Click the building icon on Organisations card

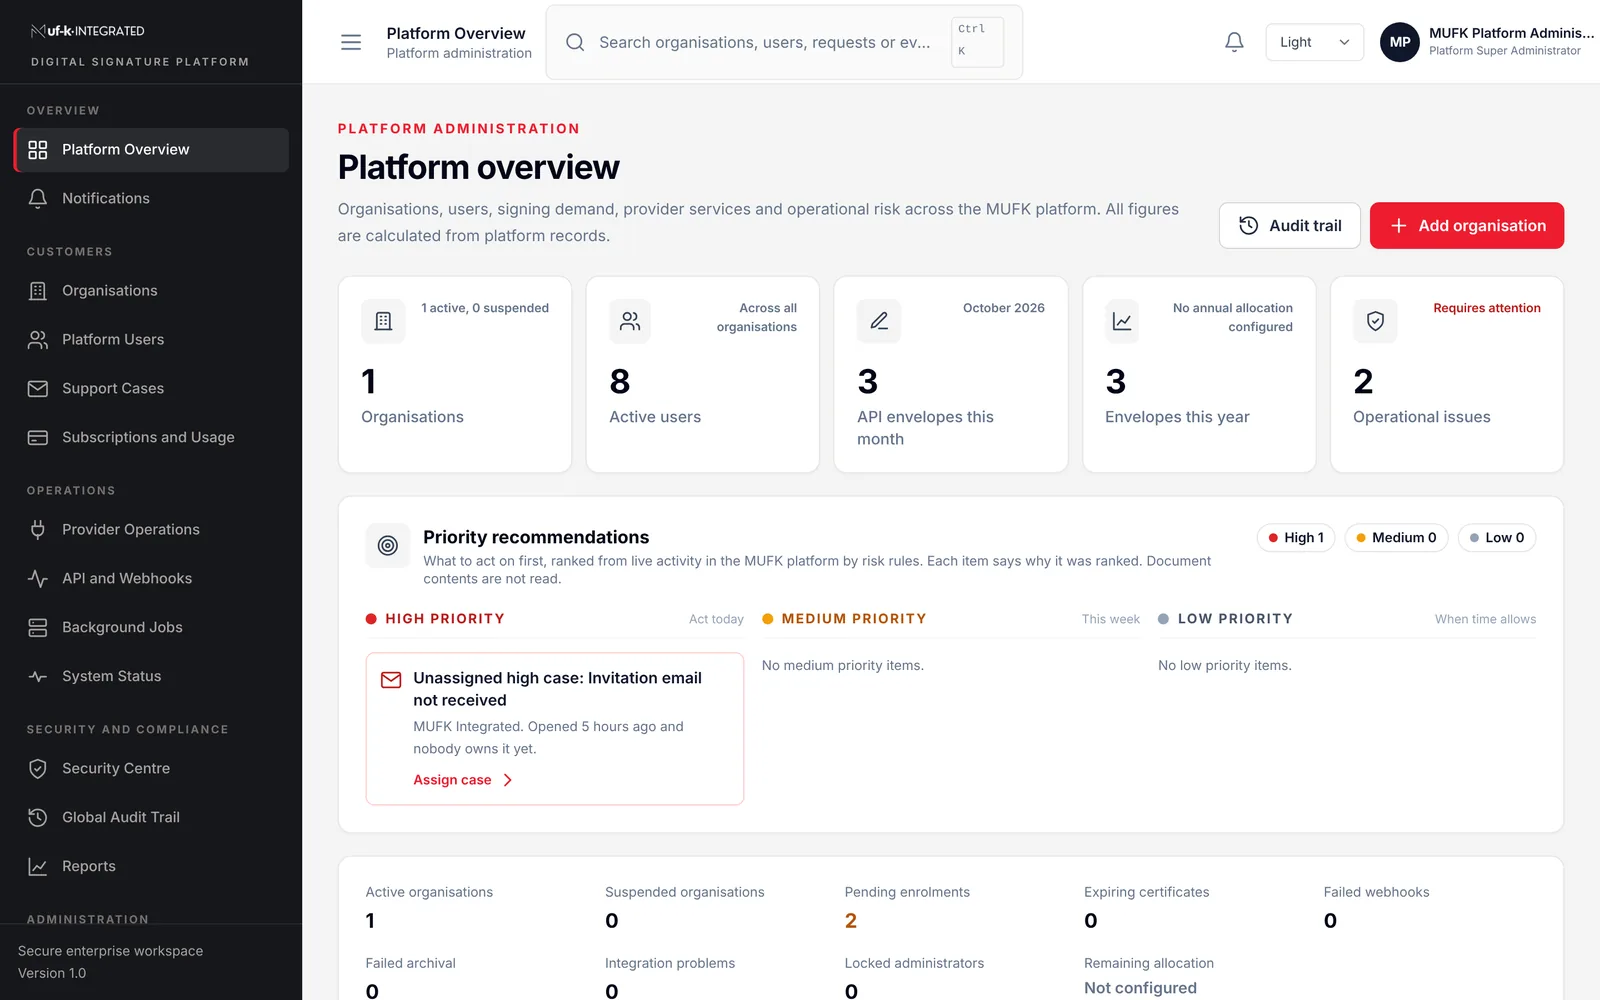383,321
